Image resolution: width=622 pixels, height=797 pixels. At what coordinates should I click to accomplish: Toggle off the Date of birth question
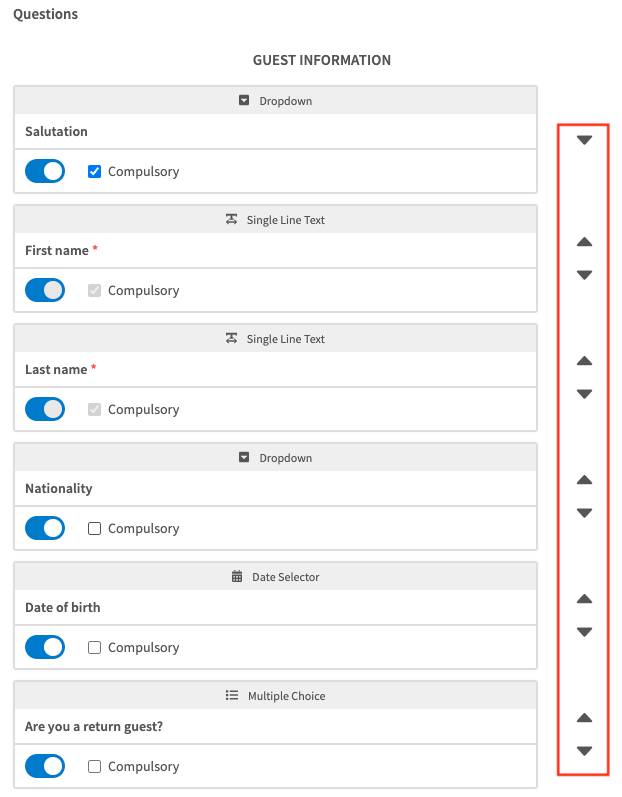(x=45, y=647)
